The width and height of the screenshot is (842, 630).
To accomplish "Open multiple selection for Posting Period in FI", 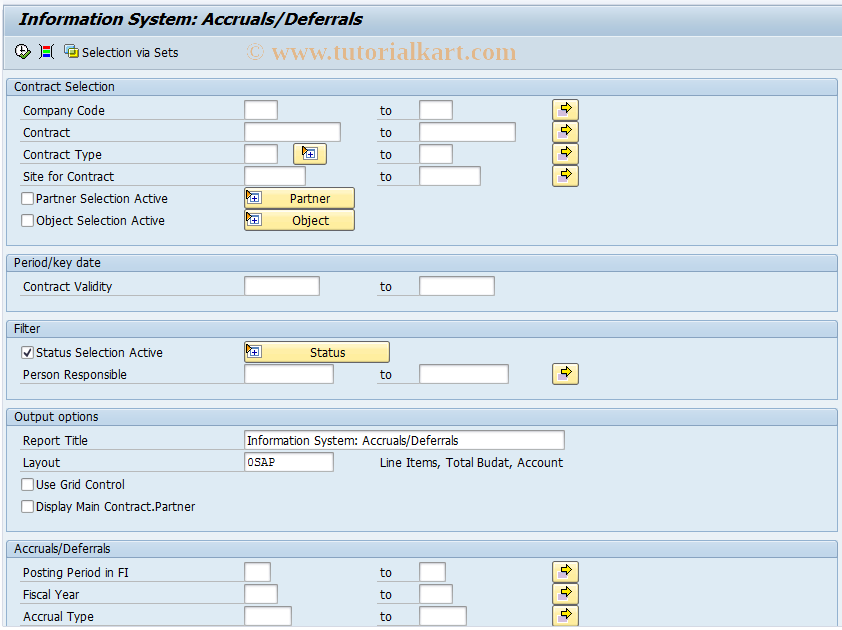I will pos(565,572).
